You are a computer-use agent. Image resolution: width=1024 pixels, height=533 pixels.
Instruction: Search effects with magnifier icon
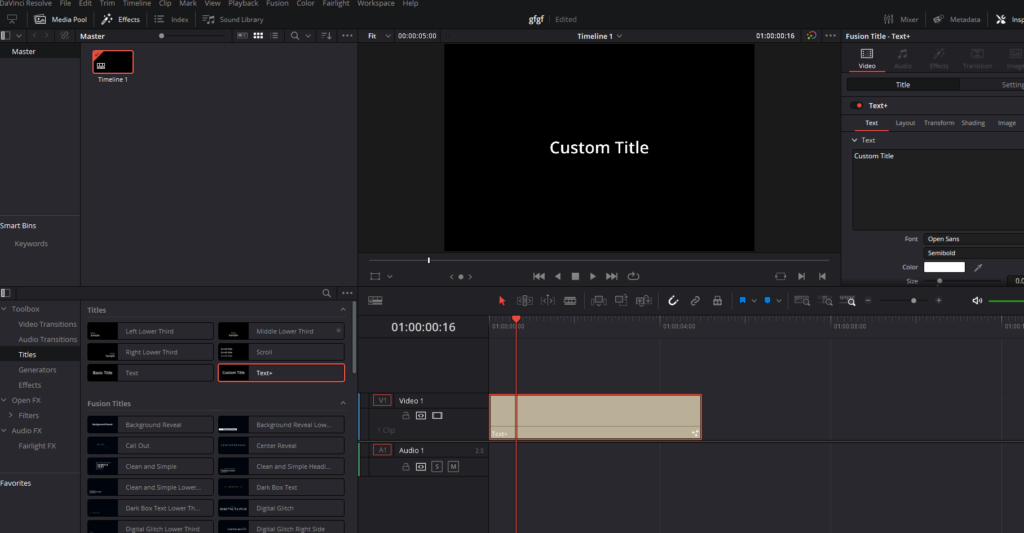point(326,293)
